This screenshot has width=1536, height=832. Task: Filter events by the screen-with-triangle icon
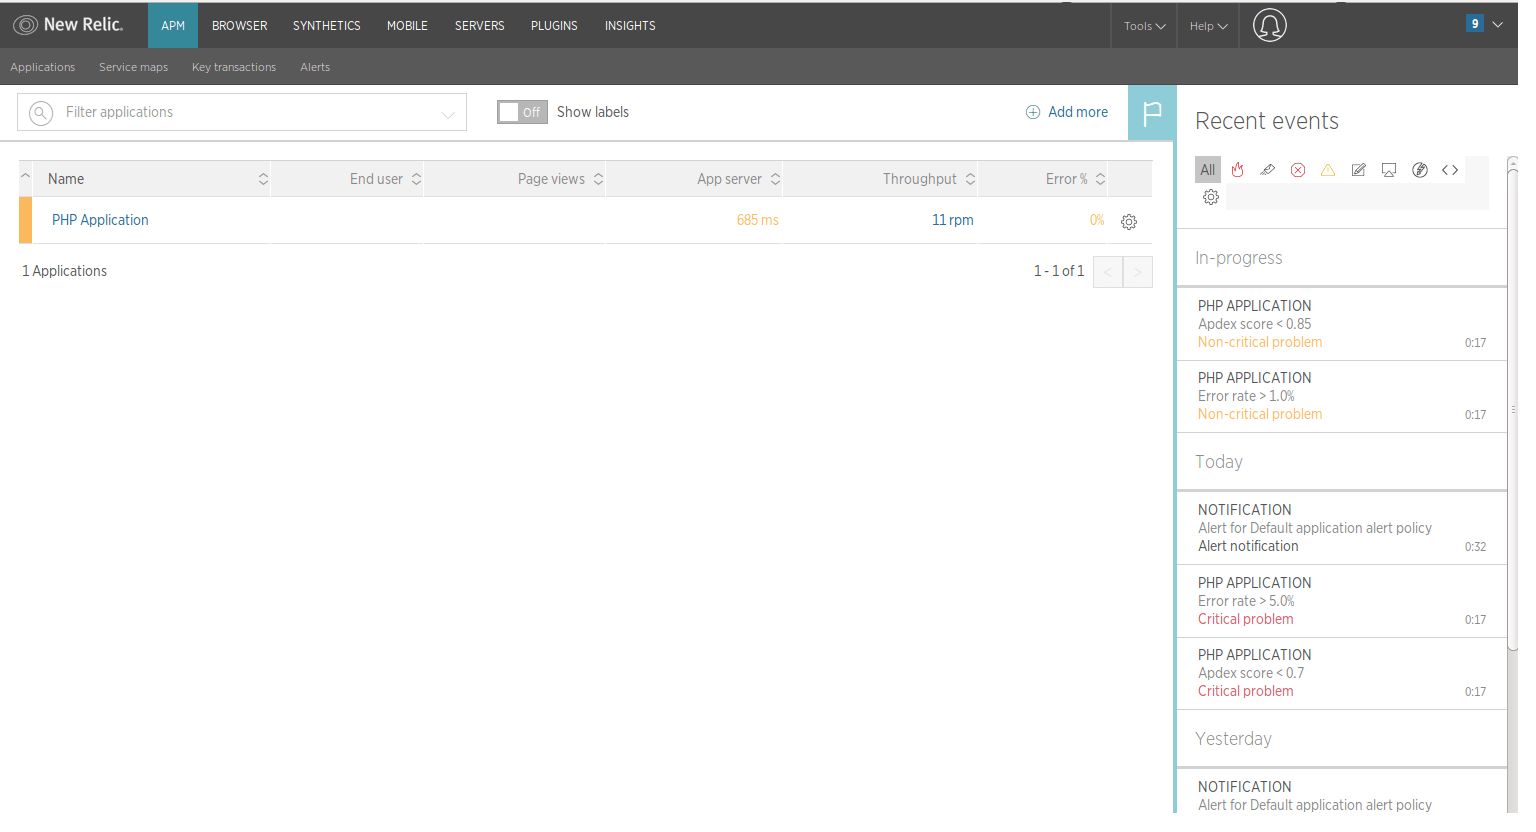click(x=1389, y=170)
